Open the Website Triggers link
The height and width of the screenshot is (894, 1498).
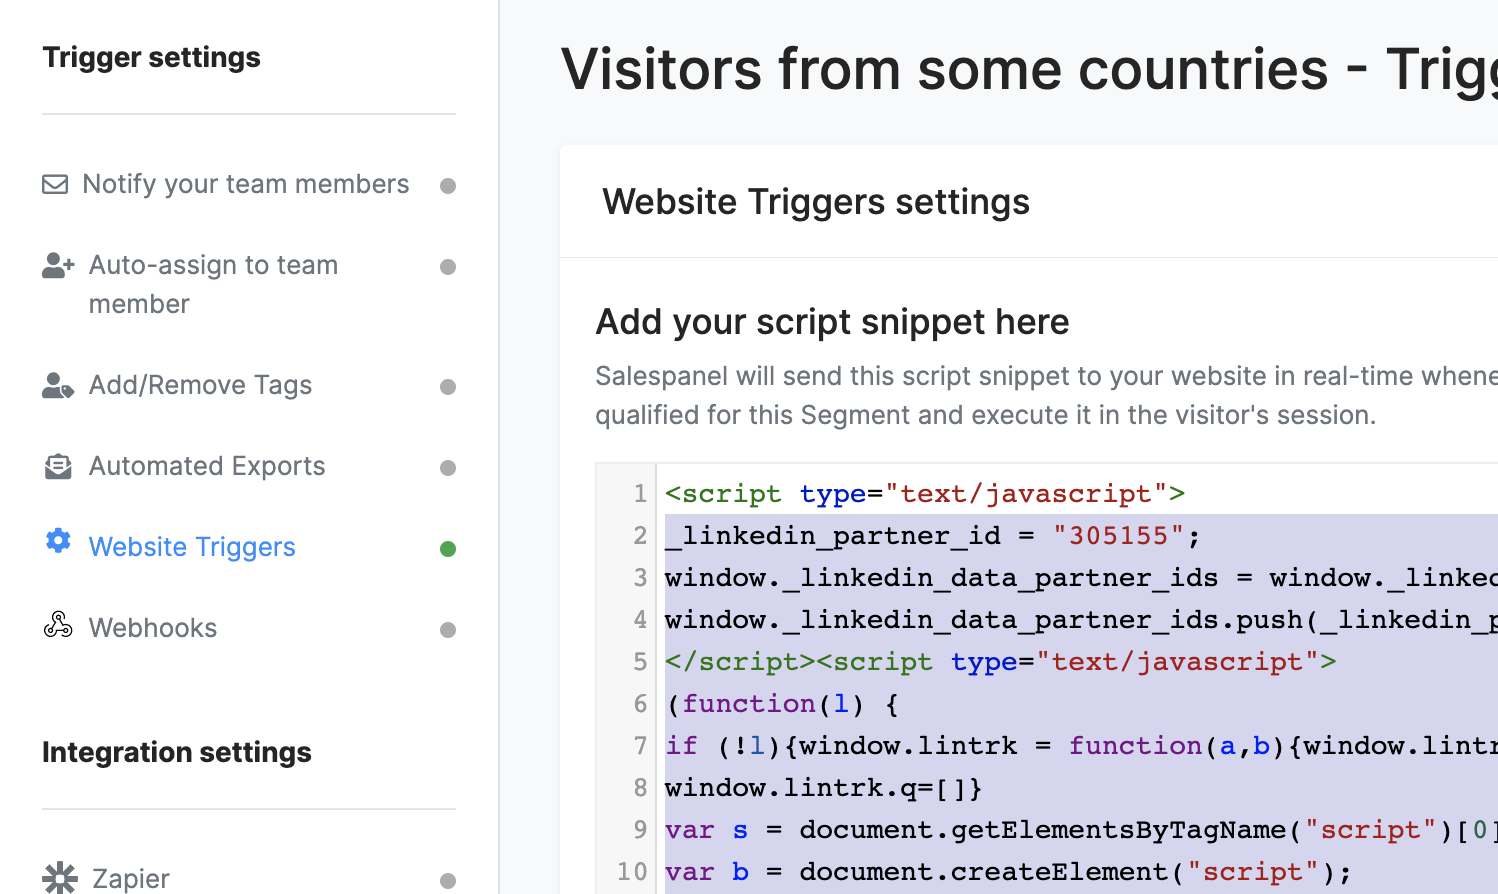click(192, 547)
